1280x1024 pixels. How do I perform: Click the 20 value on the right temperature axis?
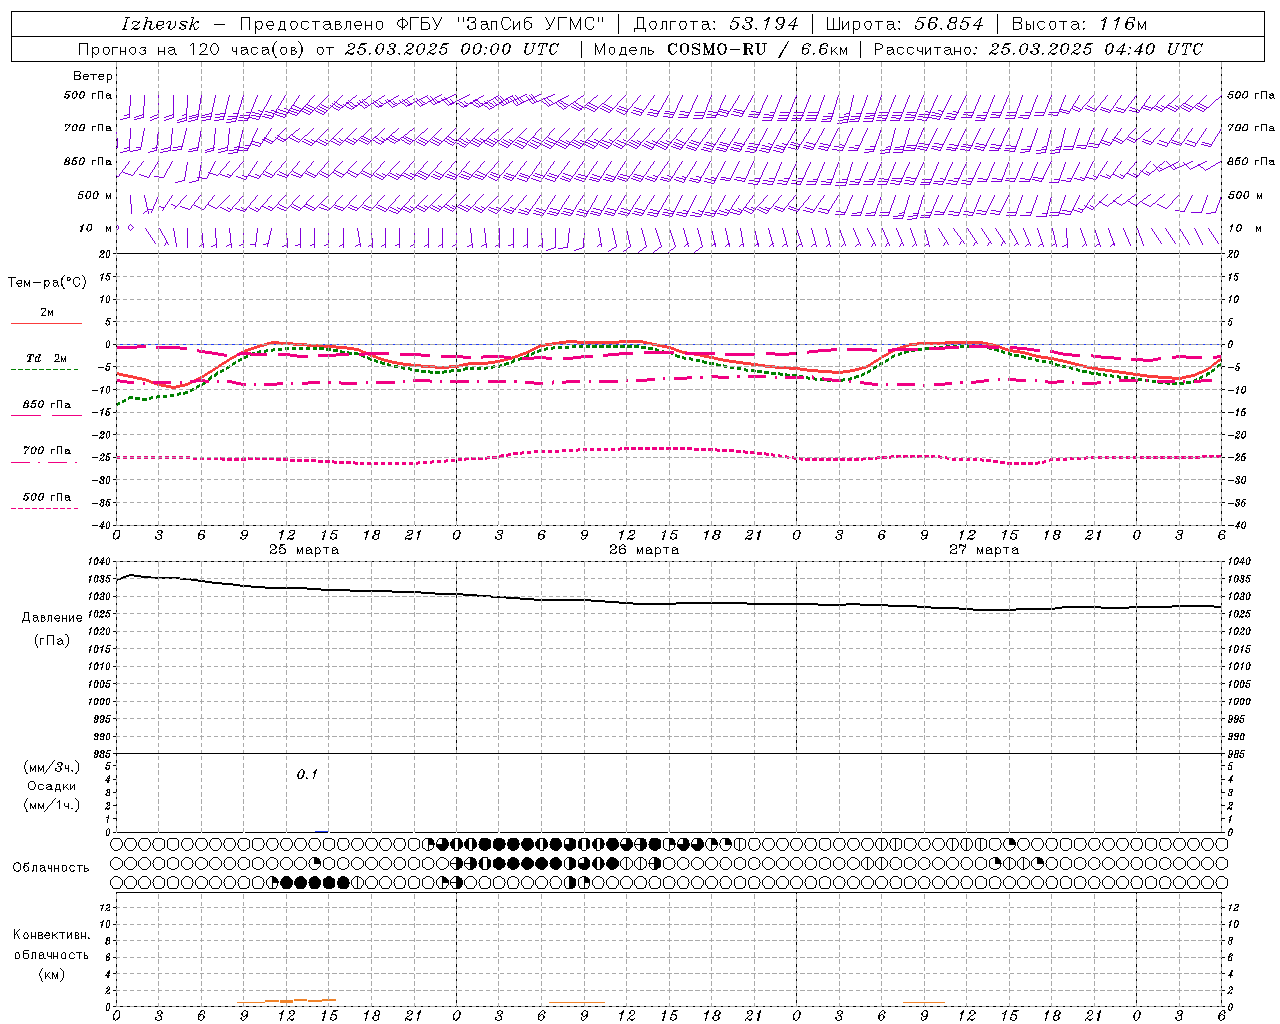click(1234, 255)
